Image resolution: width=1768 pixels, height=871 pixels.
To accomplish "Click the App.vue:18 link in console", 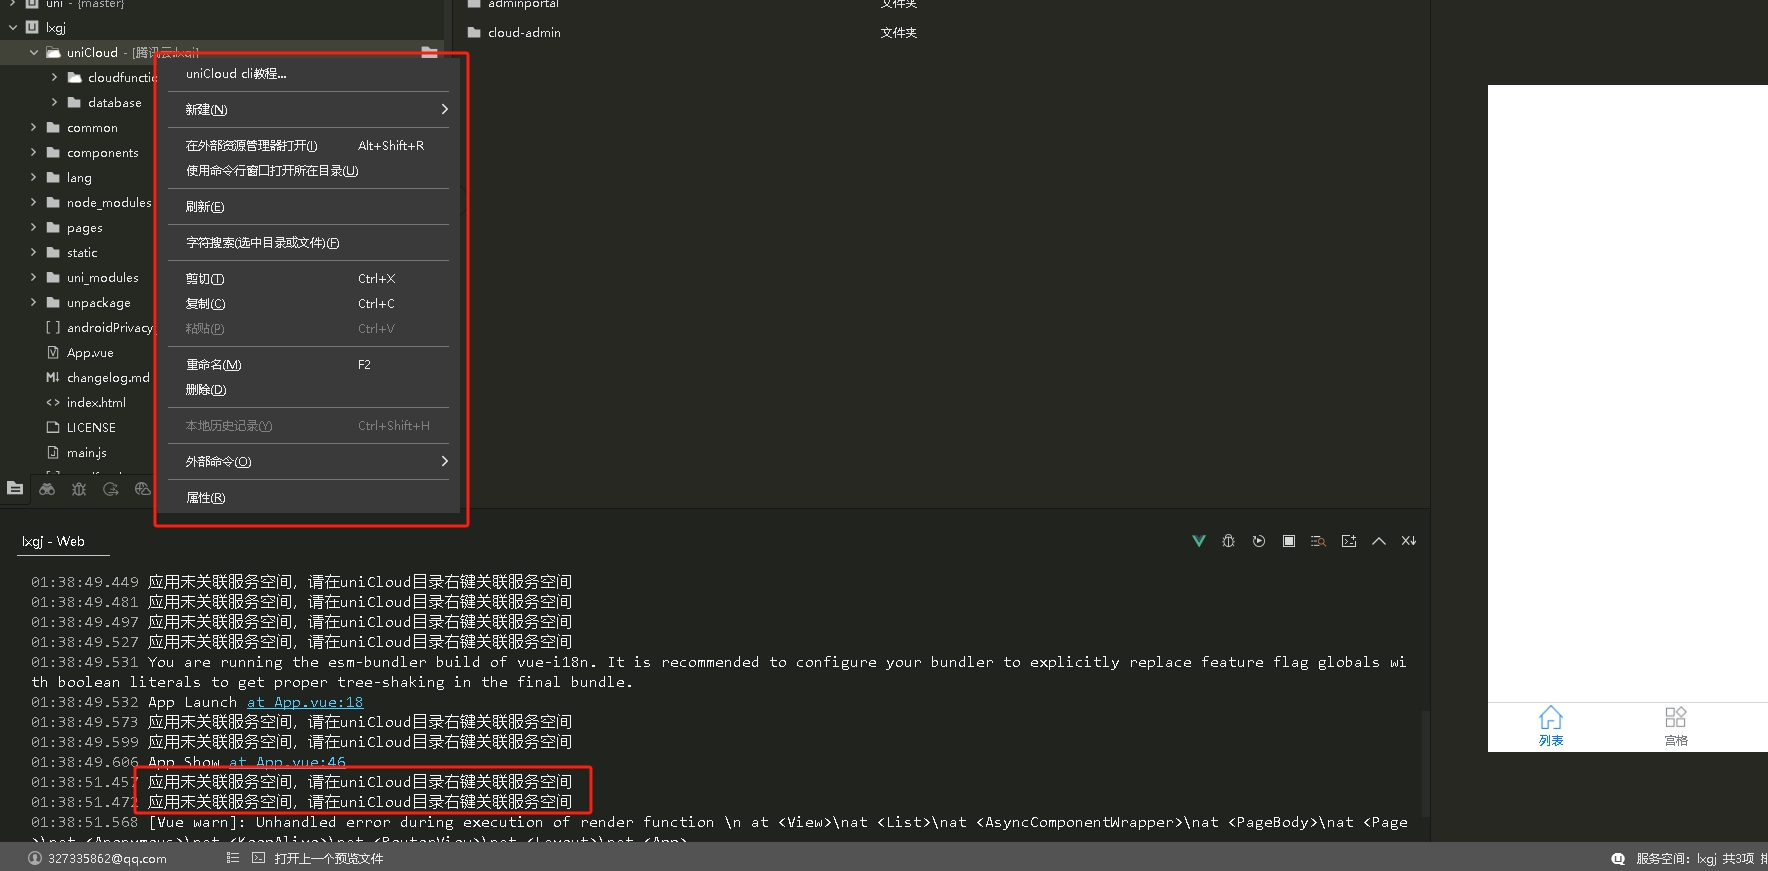I will pyautogui.click(x=305, y=702).
